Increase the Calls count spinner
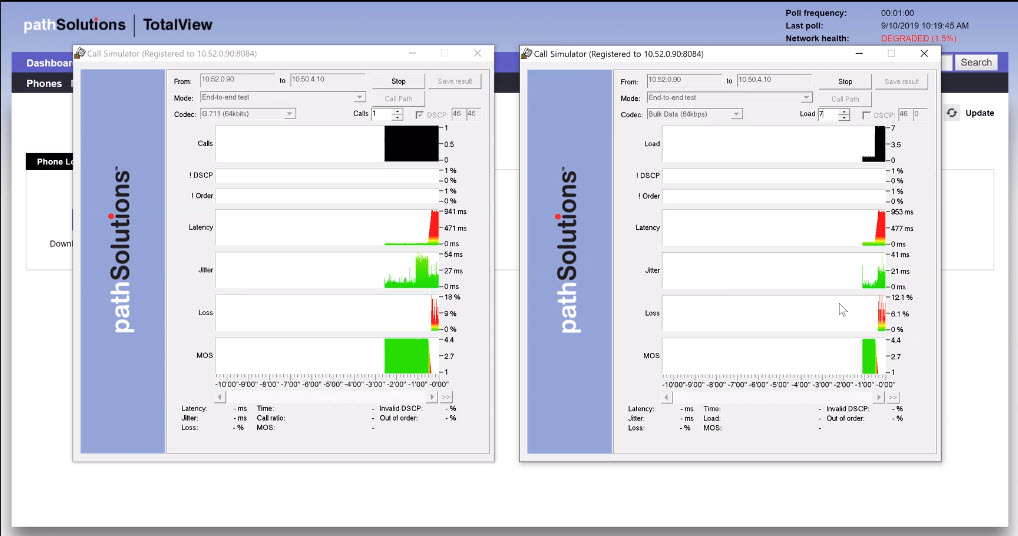This screenshot has width=1018, height=536. point(398,111)
